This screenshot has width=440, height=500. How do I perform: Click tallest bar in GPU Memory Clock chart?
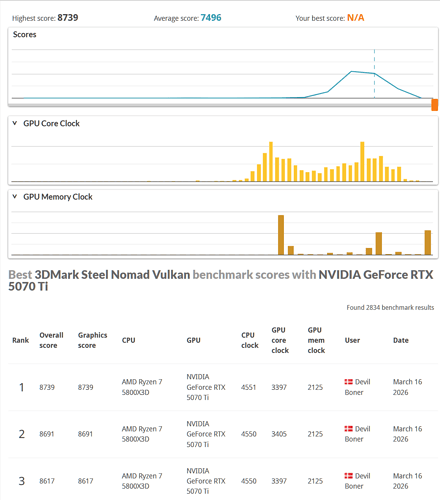coord(281,235)
